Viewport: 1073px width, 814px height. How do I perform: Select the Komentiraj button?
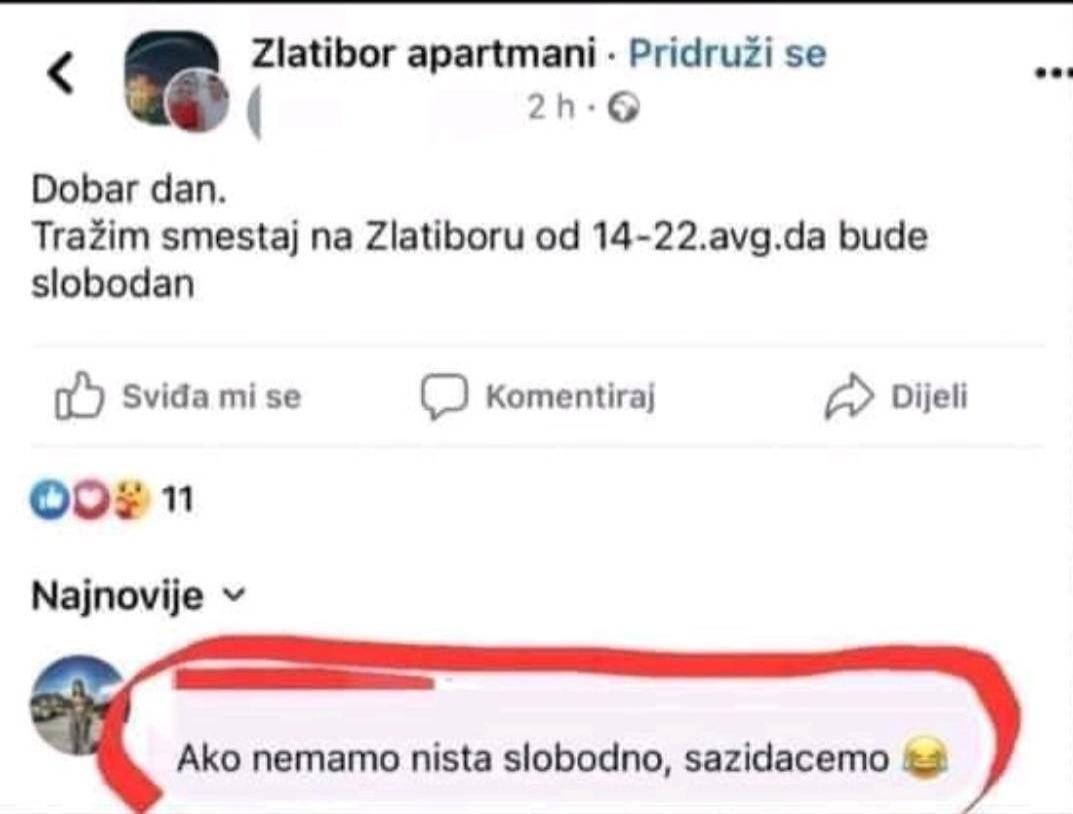pos(538,397)
